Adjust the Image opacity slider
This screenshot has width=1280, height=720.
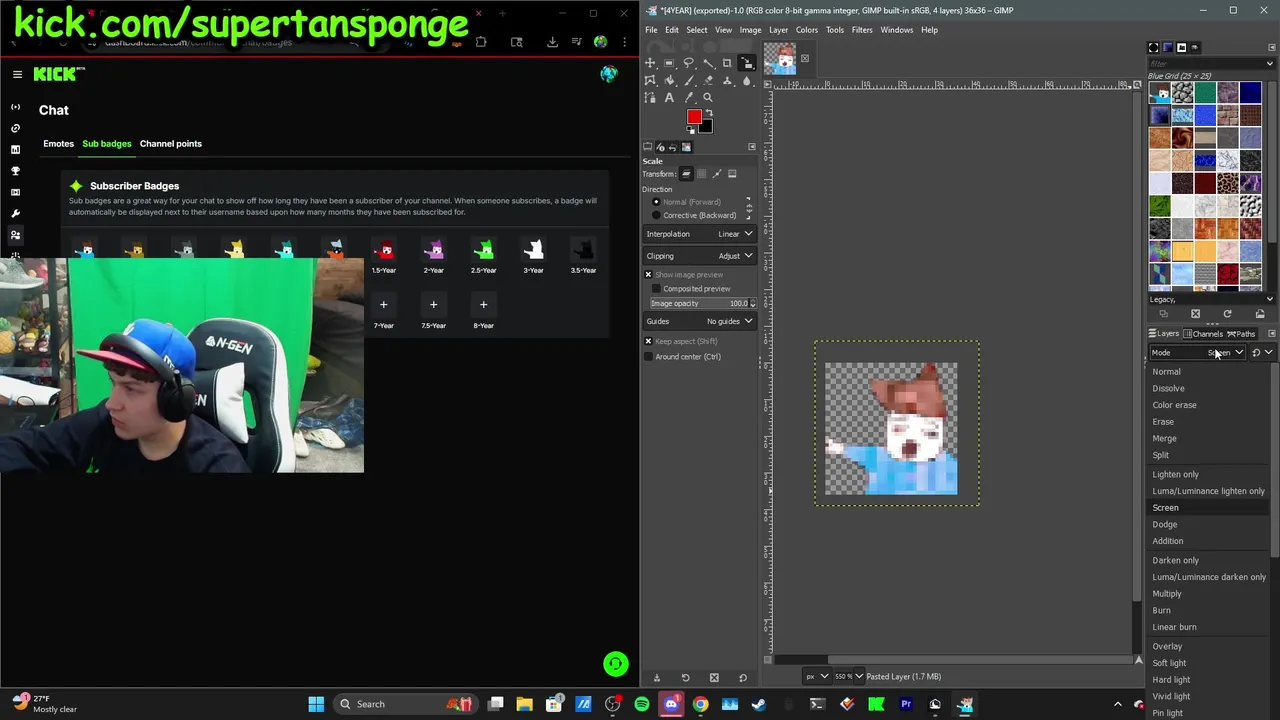click(702, 303)
